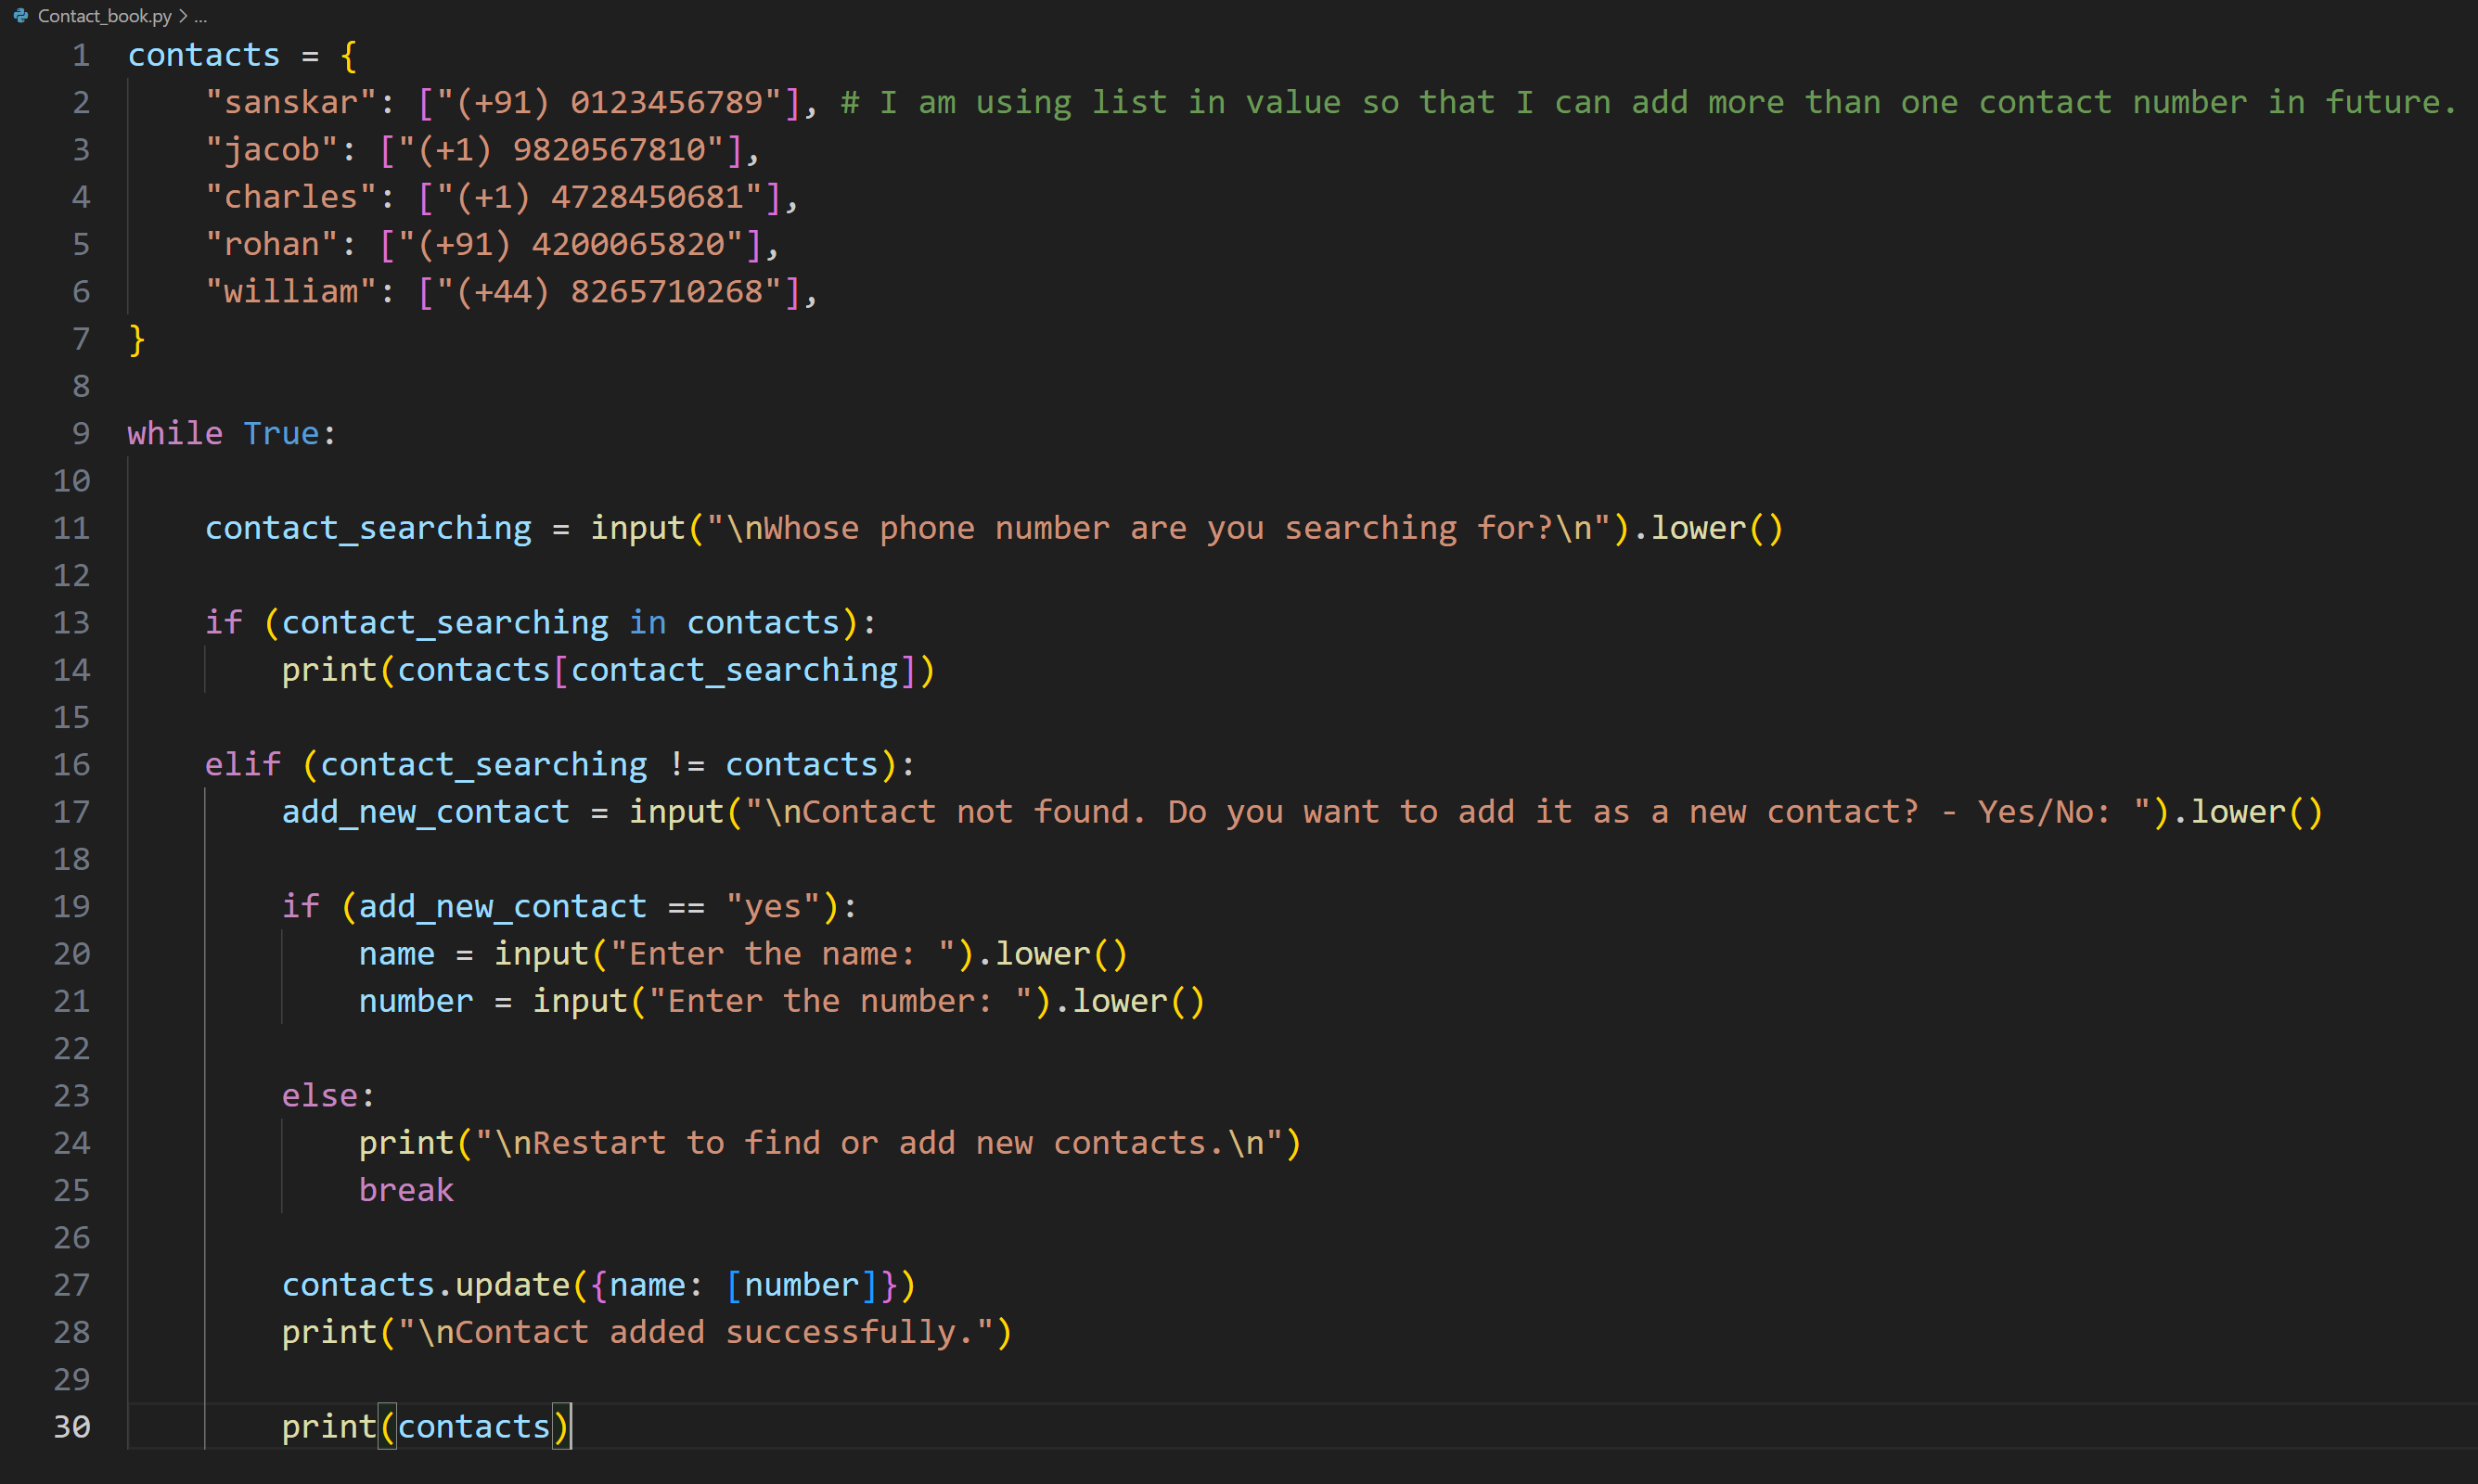Click the breadcrumb chevron separator
The image size is (2478, 1484).
point(183,16)
